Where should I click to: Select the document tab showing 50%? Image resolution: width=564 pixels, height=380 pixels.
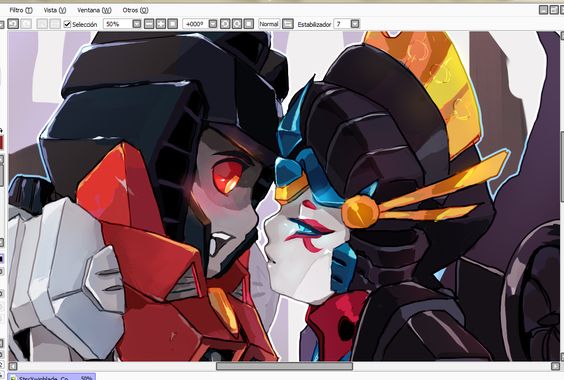[51, 377]
